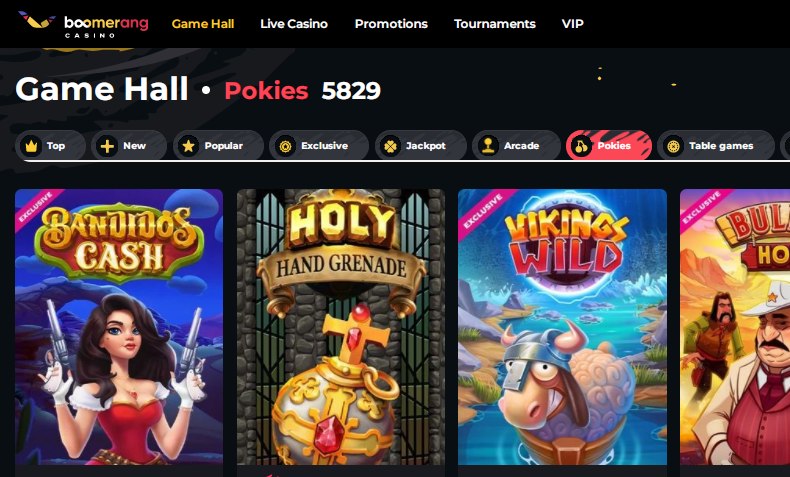This screenshot has width=790, height=477.
Task: Select the crown icon for Top games
Action: click(32, 146)
